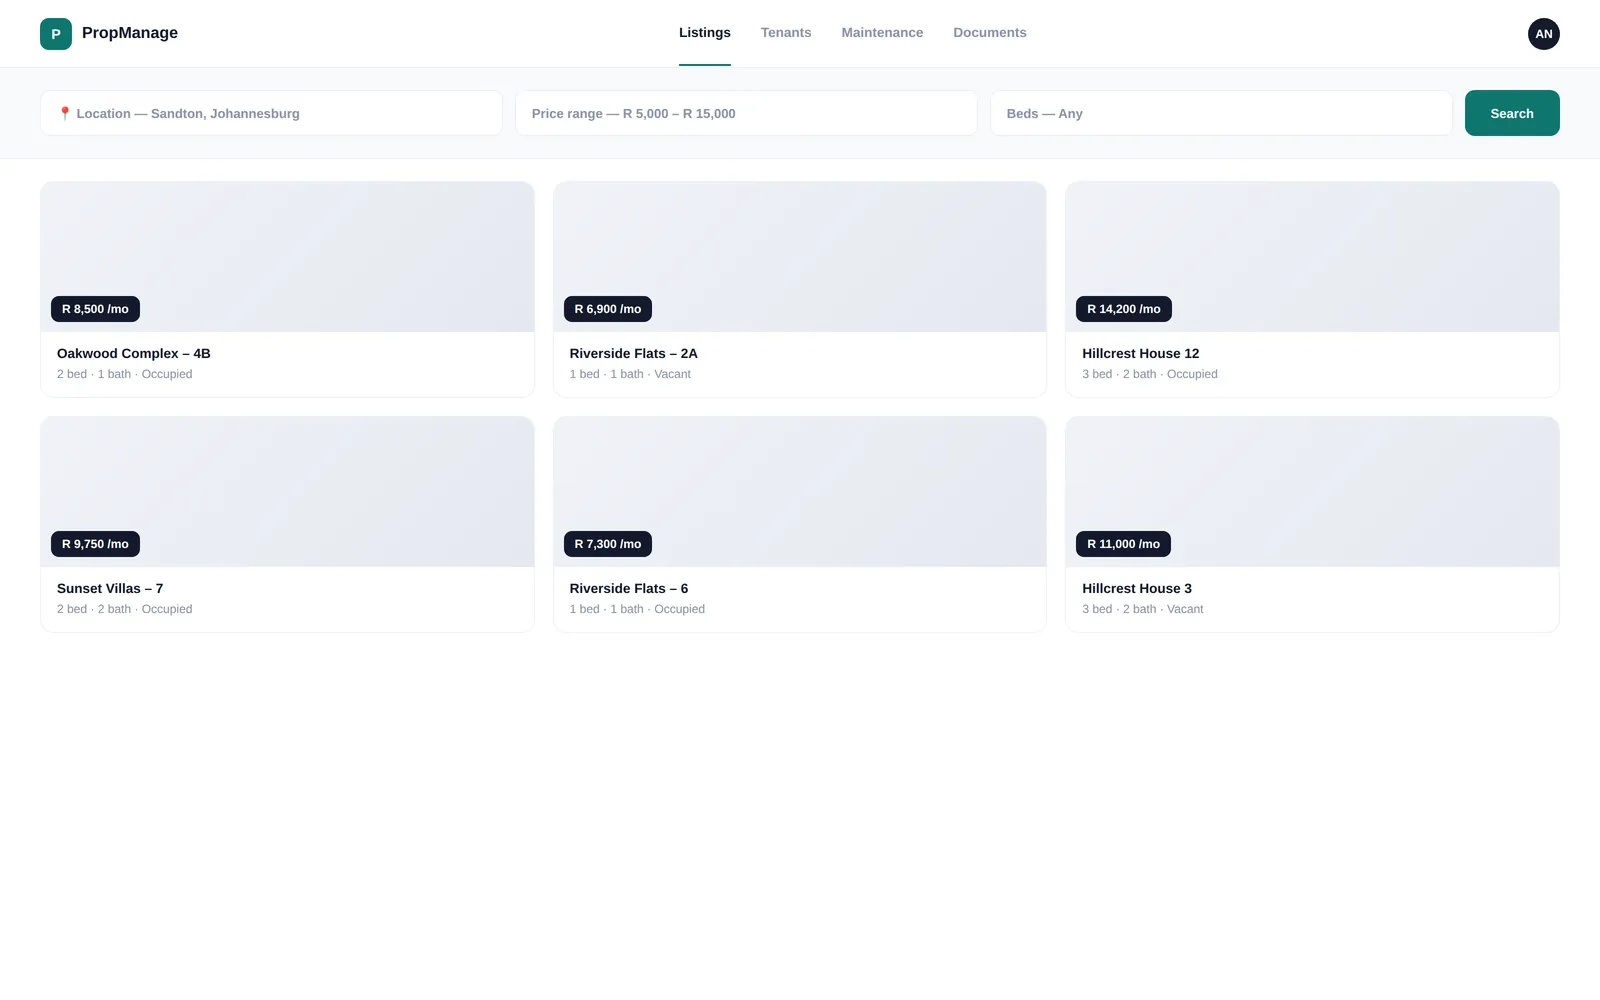Click "2 bed · 2 bath · Occupied" details
The image size is (1600, 1000).
coord(125,609)
